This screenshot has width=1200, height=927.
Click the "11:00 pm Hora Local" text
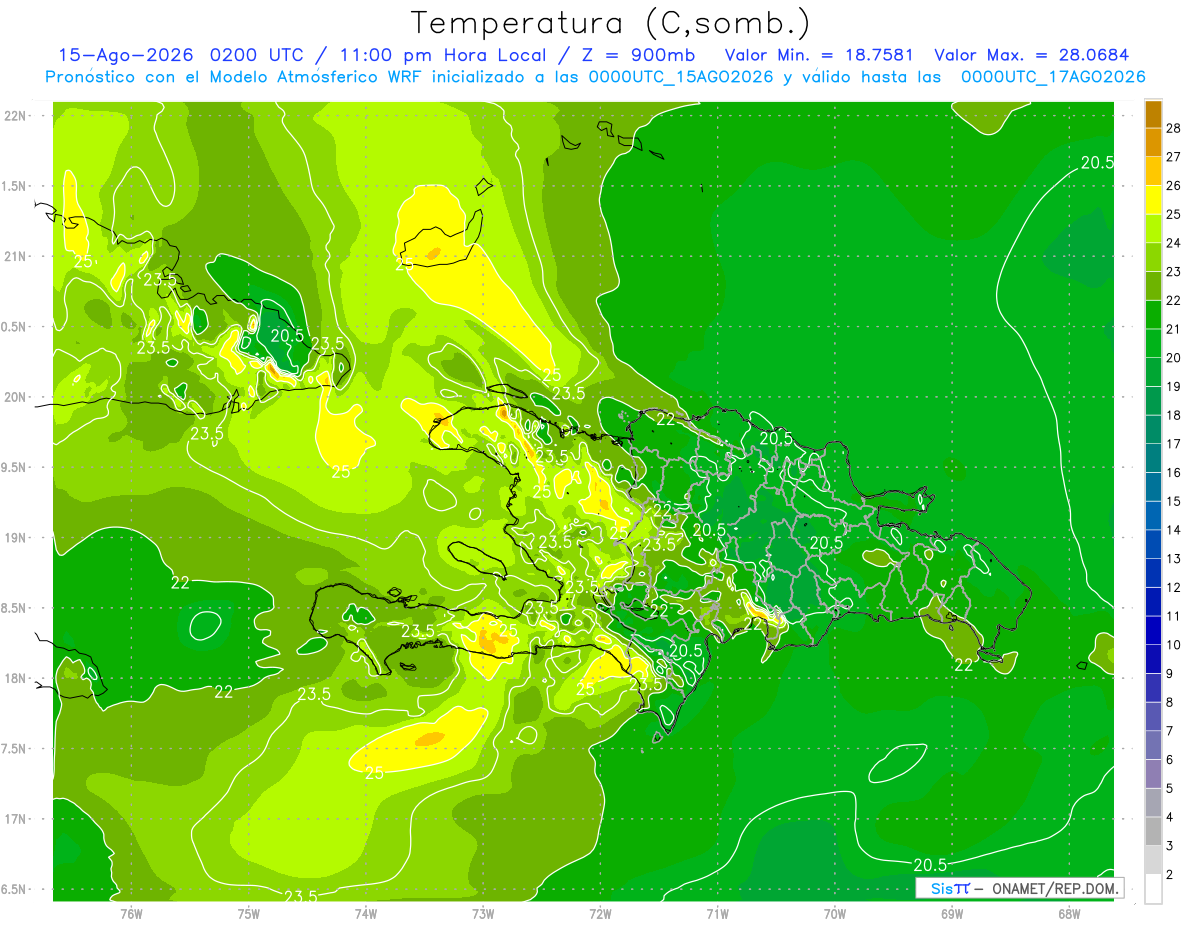(442, 55)
